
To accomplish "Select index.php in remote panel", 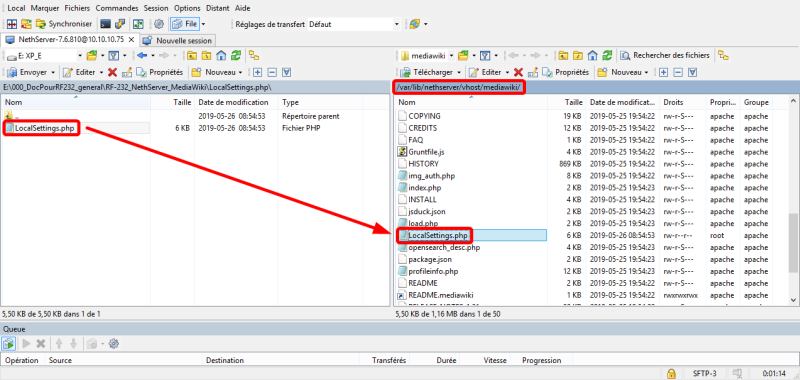I will [424, 188].
